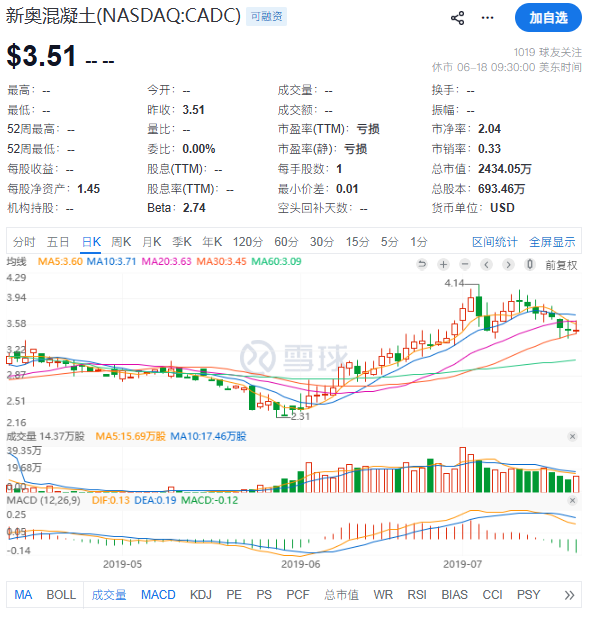This screenshot has width=590, height=617.
Task: Select the 分时 intraday tab
Action: coord(24,242)
